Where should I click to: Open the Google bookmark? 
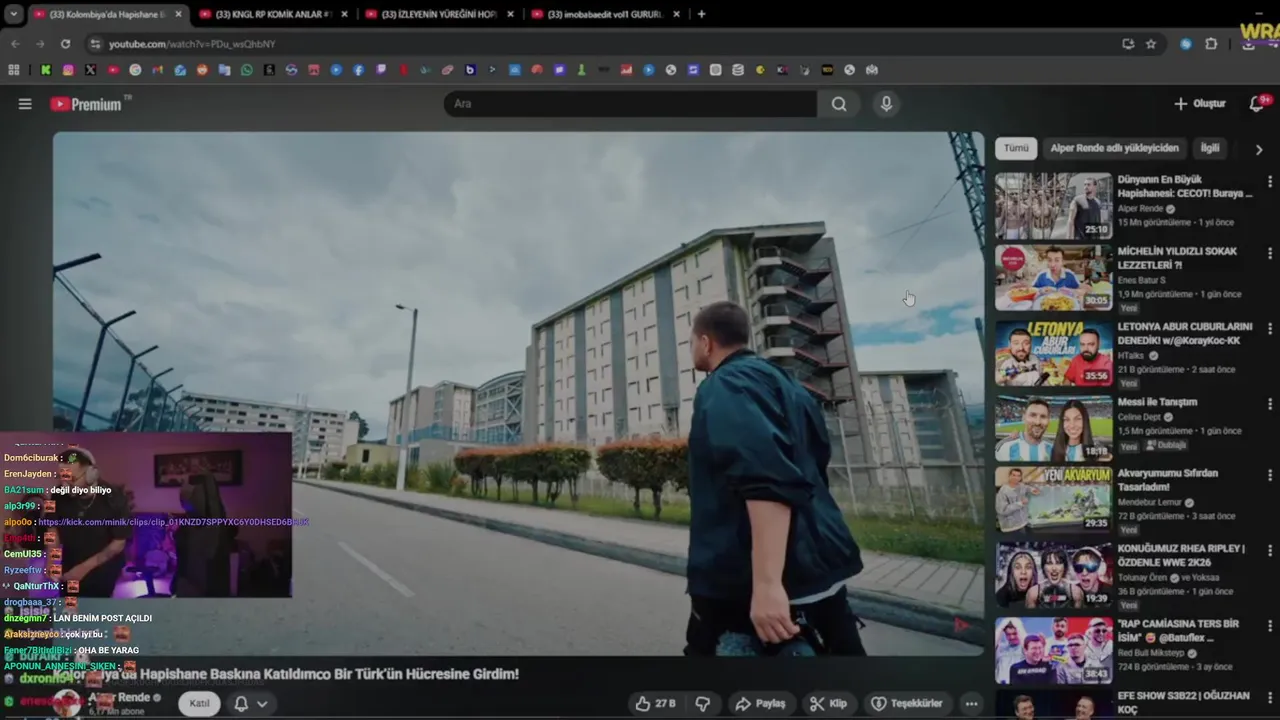click(x=135, y=70)
